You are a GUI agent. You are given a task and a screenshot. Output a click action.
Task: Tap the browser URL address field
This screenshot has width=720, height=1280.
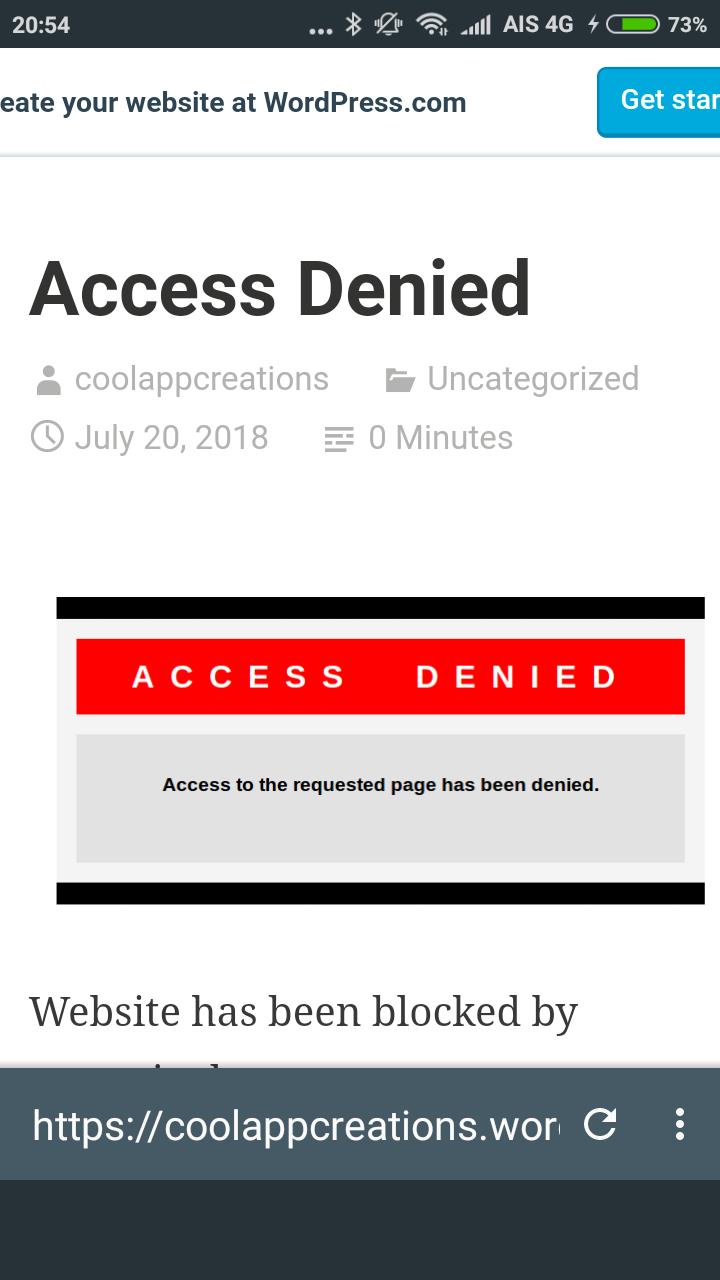click(296, 1125)
